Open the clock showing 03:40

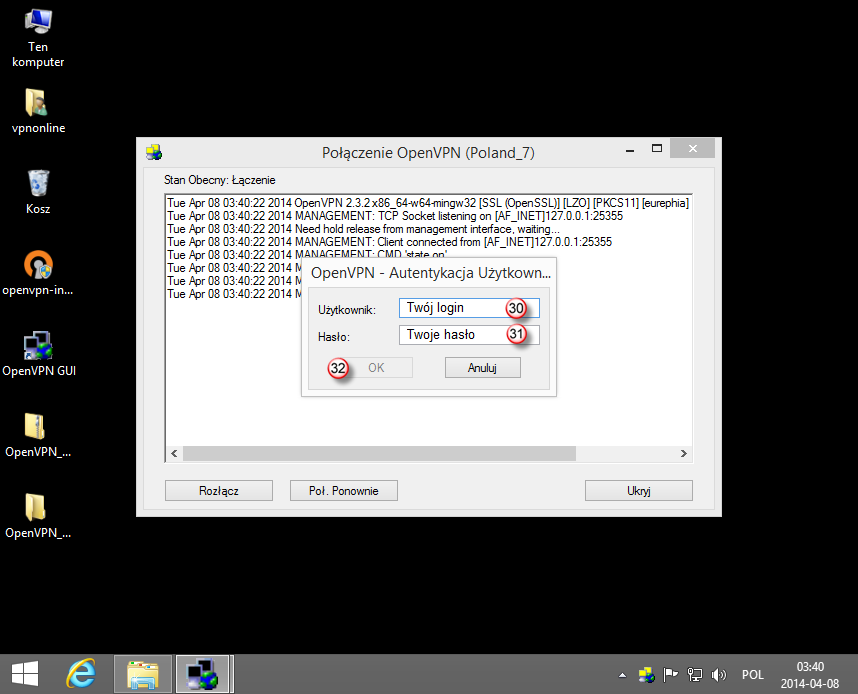pyautogui.click(x=810, y=675)
